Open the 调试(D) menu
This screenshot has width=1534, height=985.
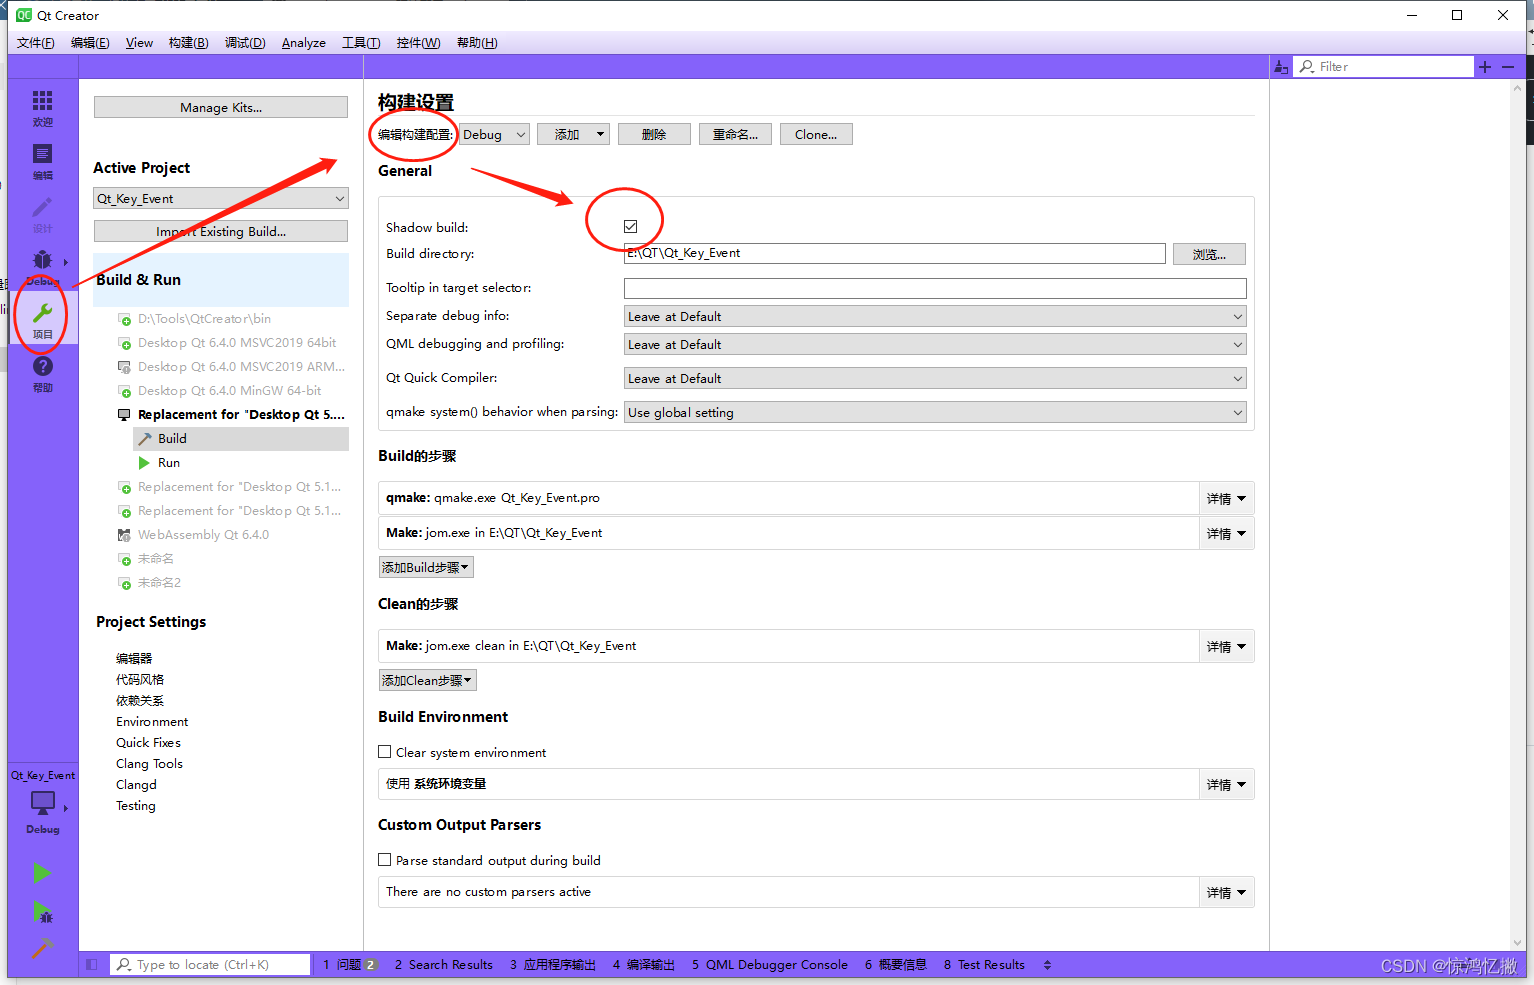[x=245, y=43]
